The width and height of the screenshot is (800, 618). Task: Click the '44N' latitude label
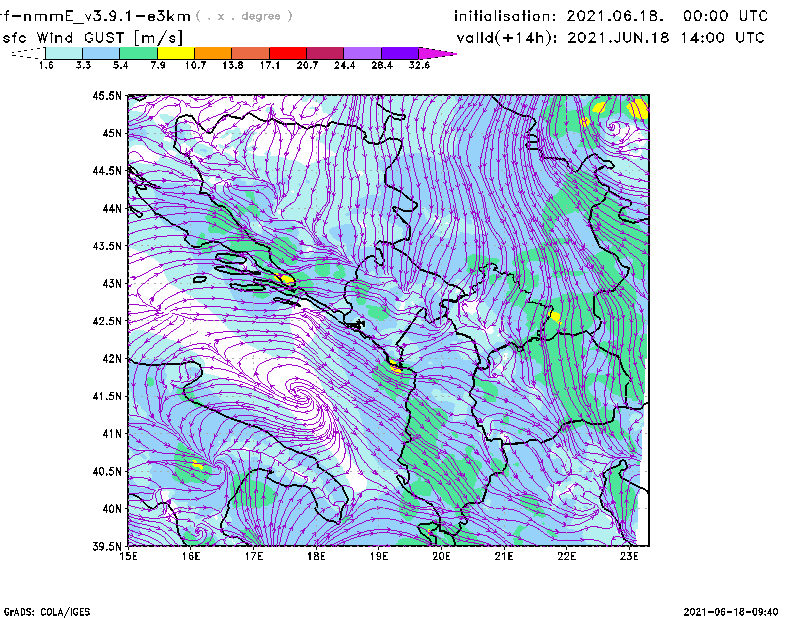[112, 208]
